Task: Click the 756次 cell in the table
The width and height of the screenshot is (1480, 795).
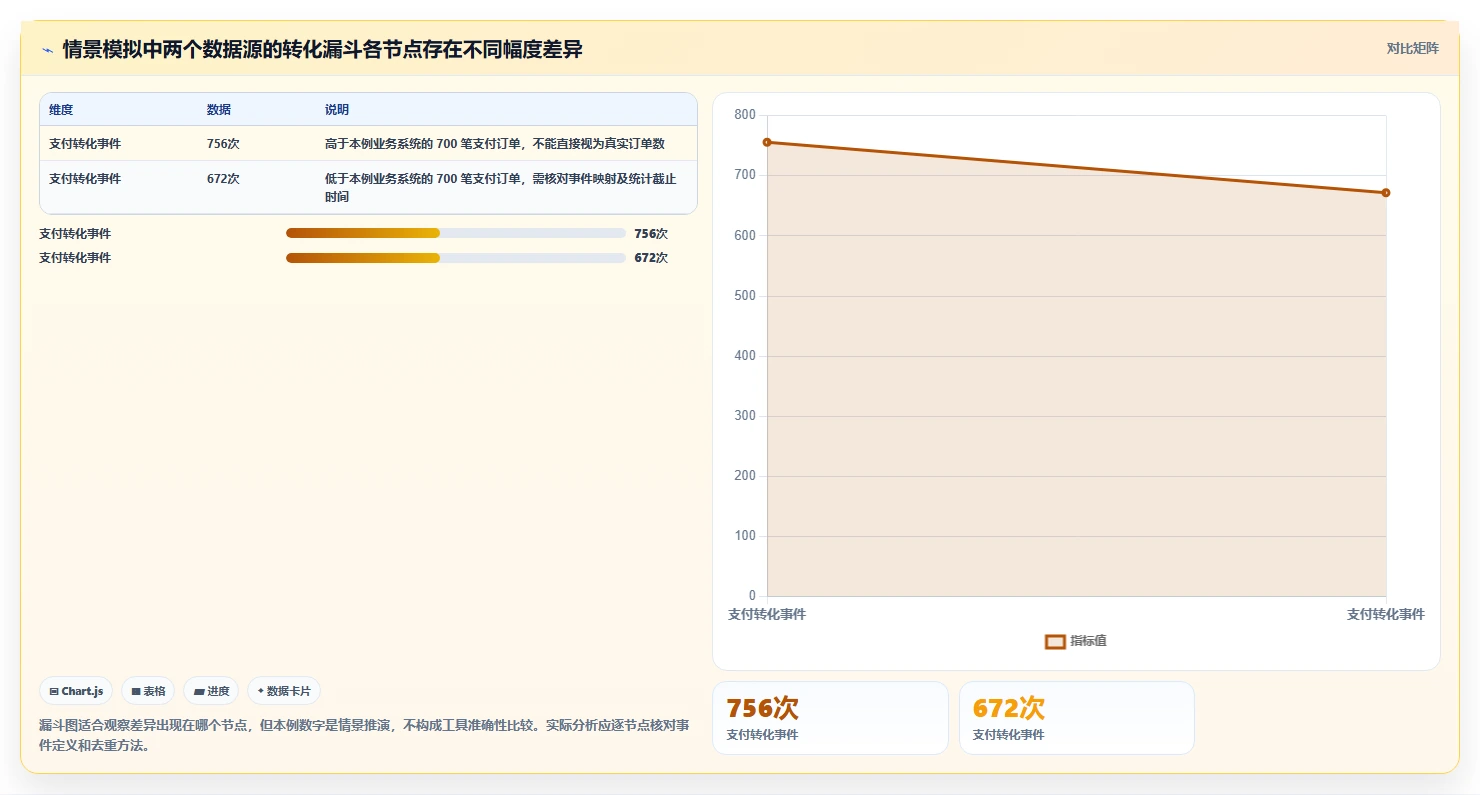Action: (x=223, y=143)
